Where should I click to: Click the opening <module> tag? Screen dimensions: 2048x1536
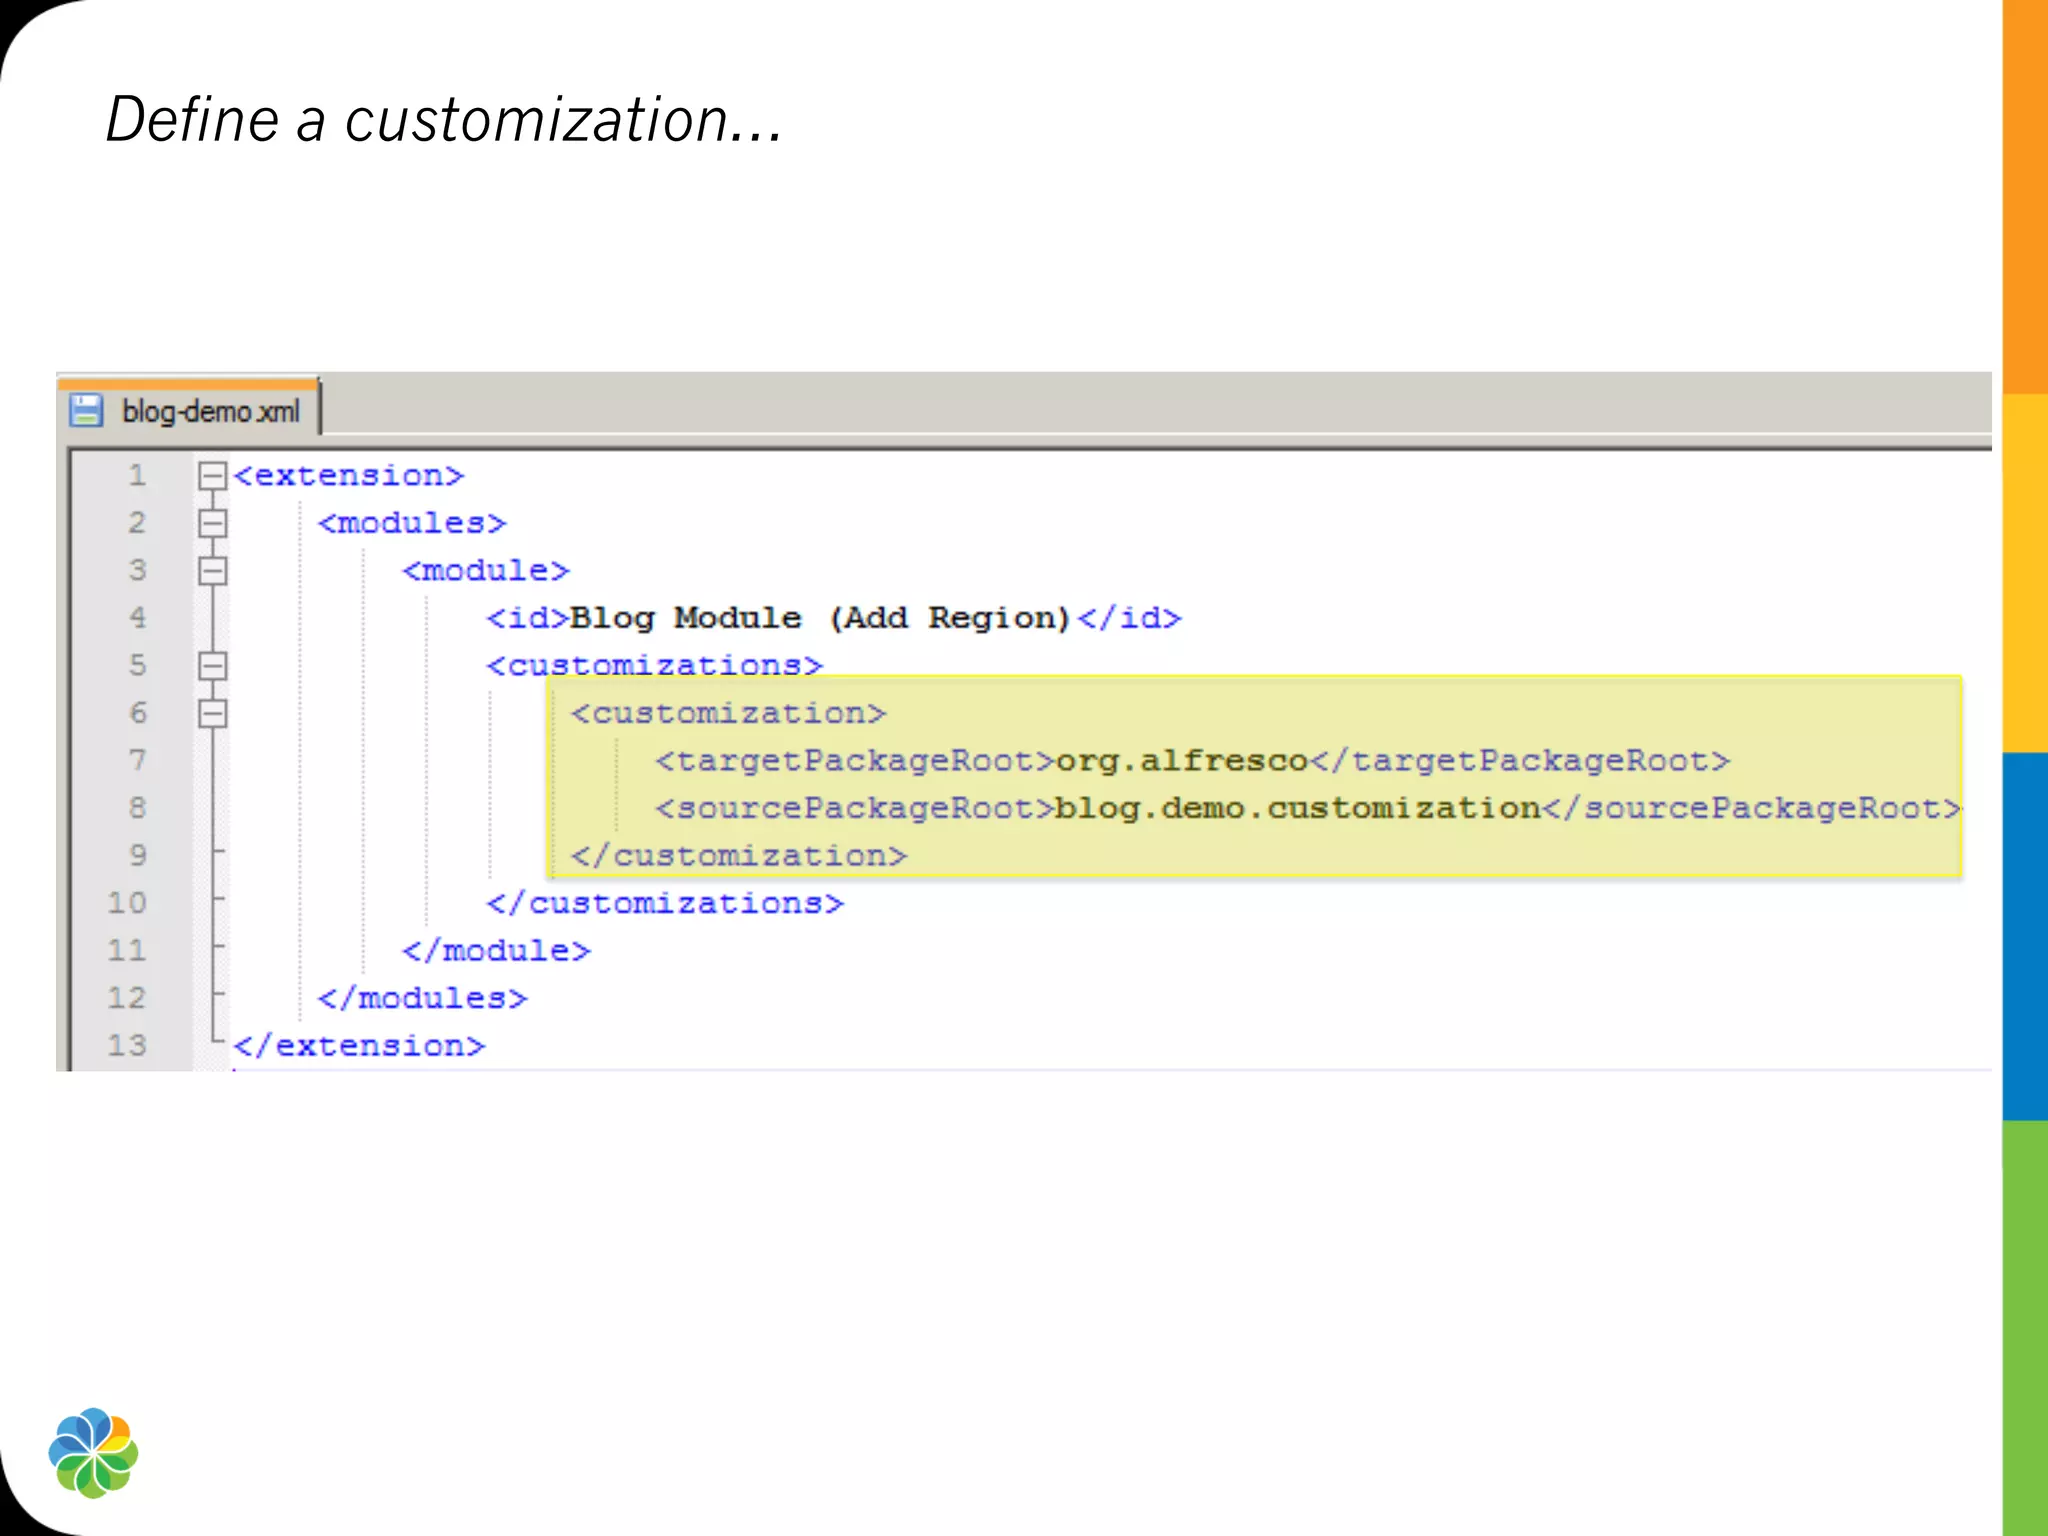(x=486, y=571)
